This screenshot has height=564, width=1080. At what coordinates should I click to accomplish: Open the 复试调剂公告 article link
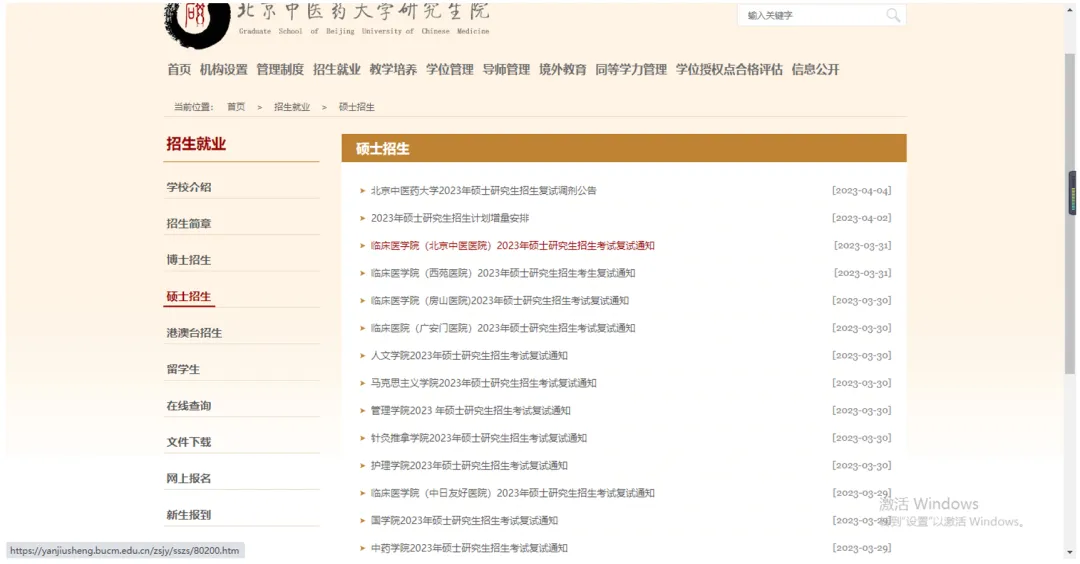(484, 191)
